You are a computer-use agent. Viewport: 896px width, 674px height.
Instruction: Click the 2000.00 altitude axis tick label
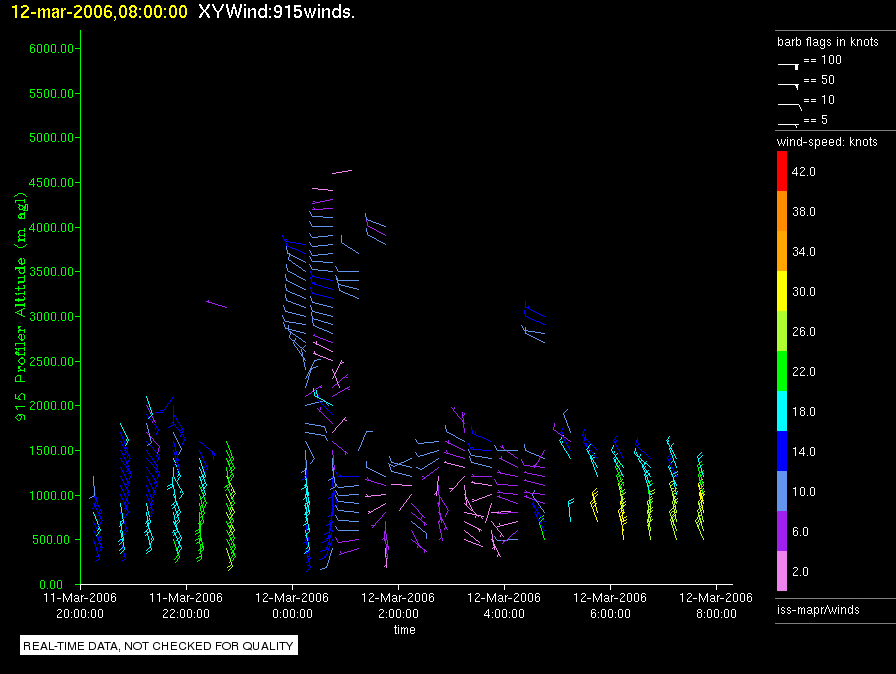pyautogui.click(x=51, y=406)
